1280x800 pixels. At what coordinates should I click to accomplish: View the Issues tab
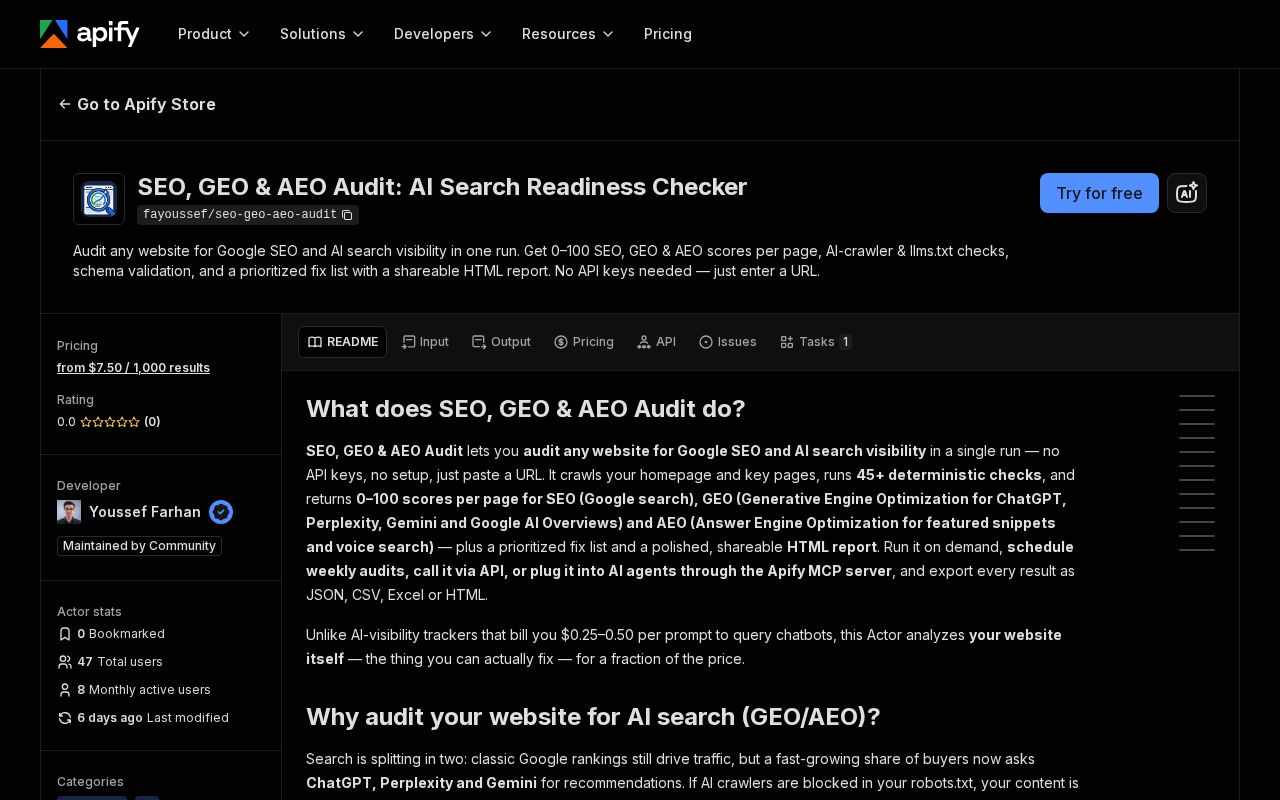(727, 342)
